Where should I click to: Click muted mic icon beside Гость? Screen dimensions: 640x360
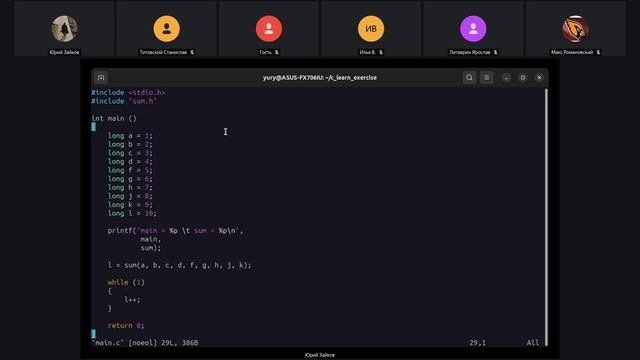[277, 52]
